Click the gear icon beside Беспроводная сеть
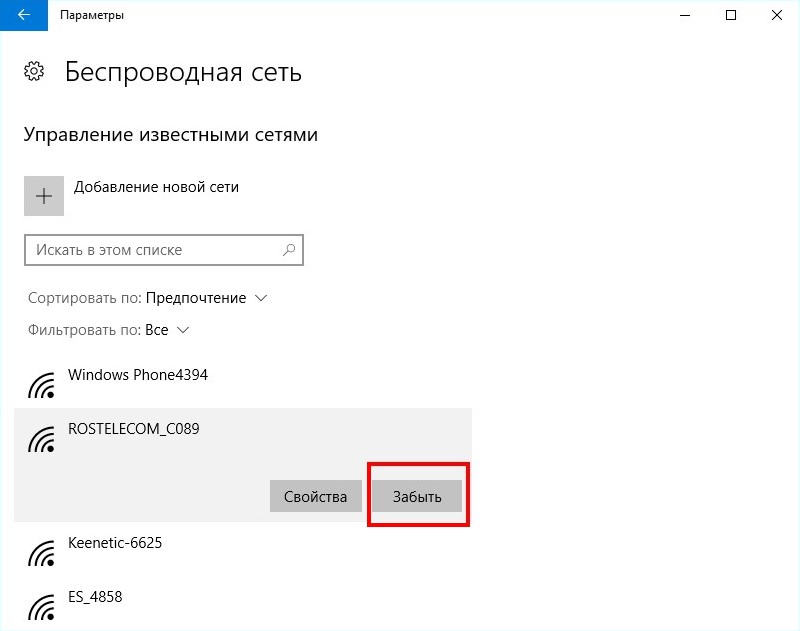800x631 pixels. click(x=34, y=71)
